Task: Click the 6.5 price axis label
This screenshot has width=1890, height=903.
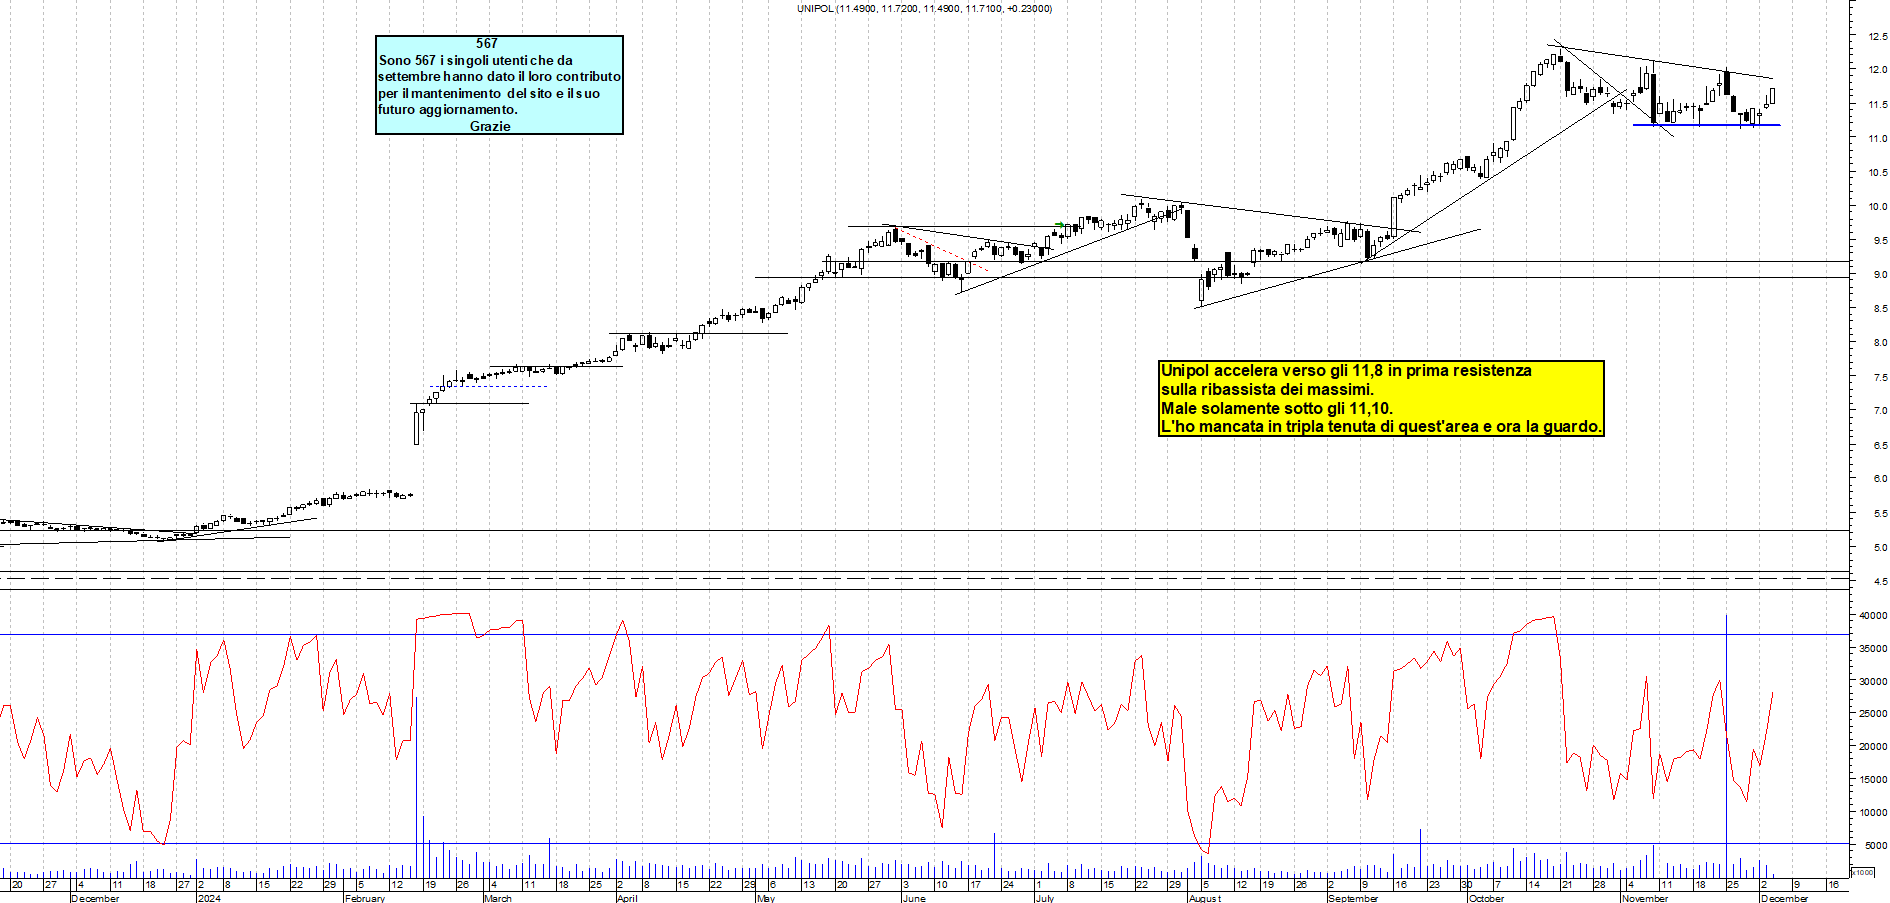Action: tap(1880, 446)
